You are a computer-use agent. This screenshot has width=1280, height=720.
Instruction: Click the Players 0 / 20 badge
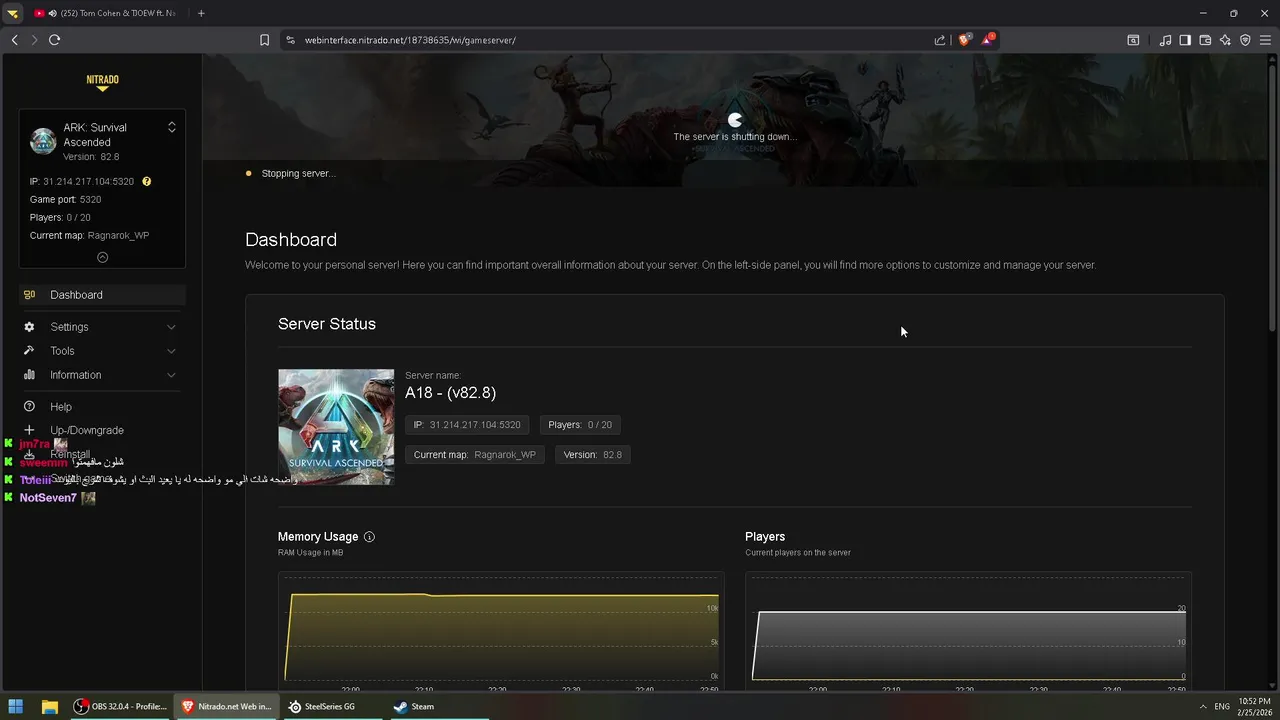[x=580, y=425]
